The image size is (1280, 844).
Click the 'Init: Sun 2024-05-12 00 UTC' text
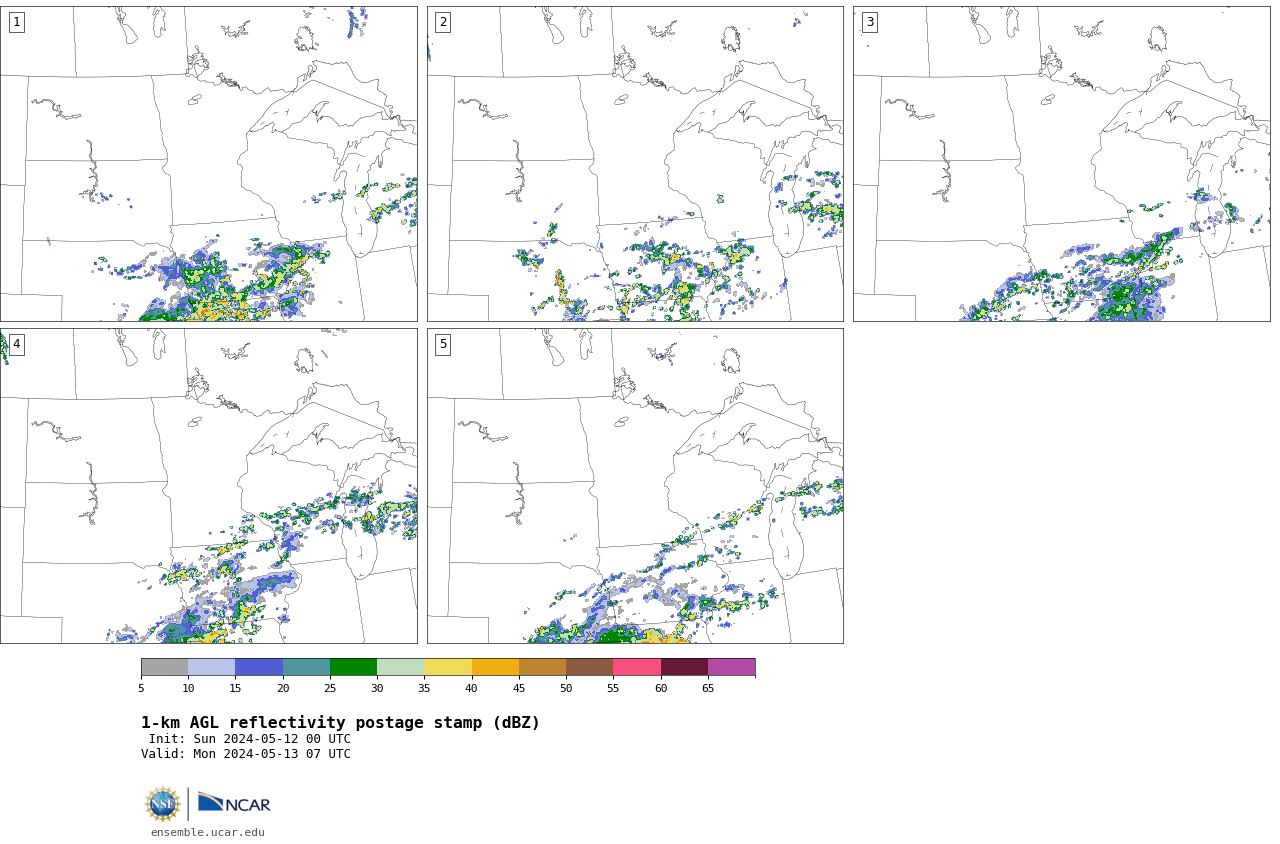250,739
